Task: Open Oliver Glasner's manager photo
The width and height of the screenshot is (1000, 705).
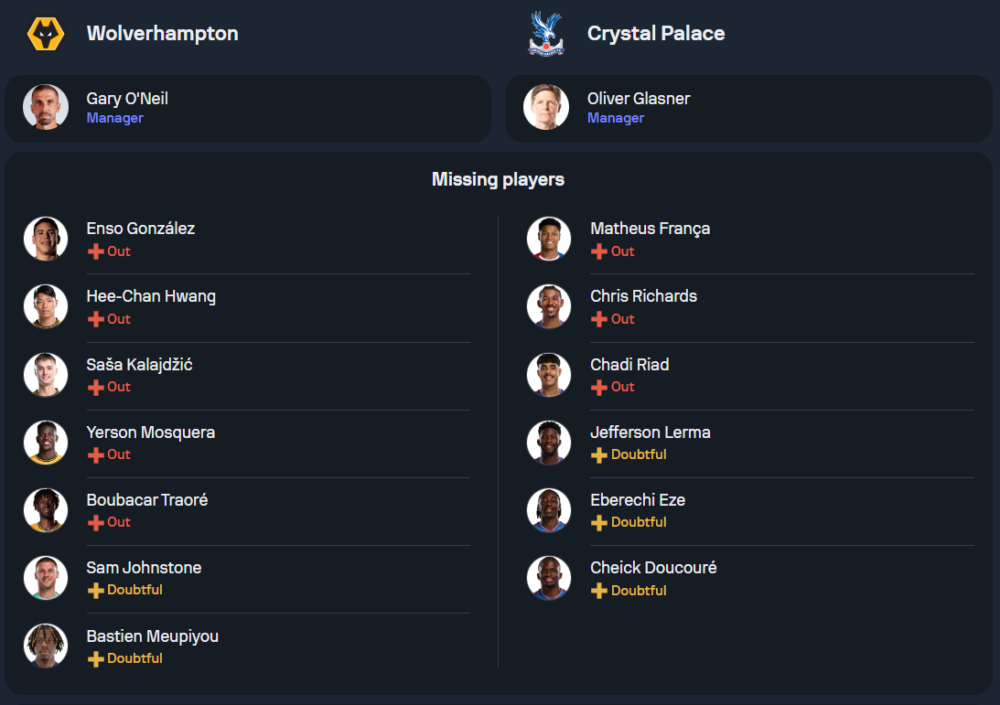Action: coord(546,107)
